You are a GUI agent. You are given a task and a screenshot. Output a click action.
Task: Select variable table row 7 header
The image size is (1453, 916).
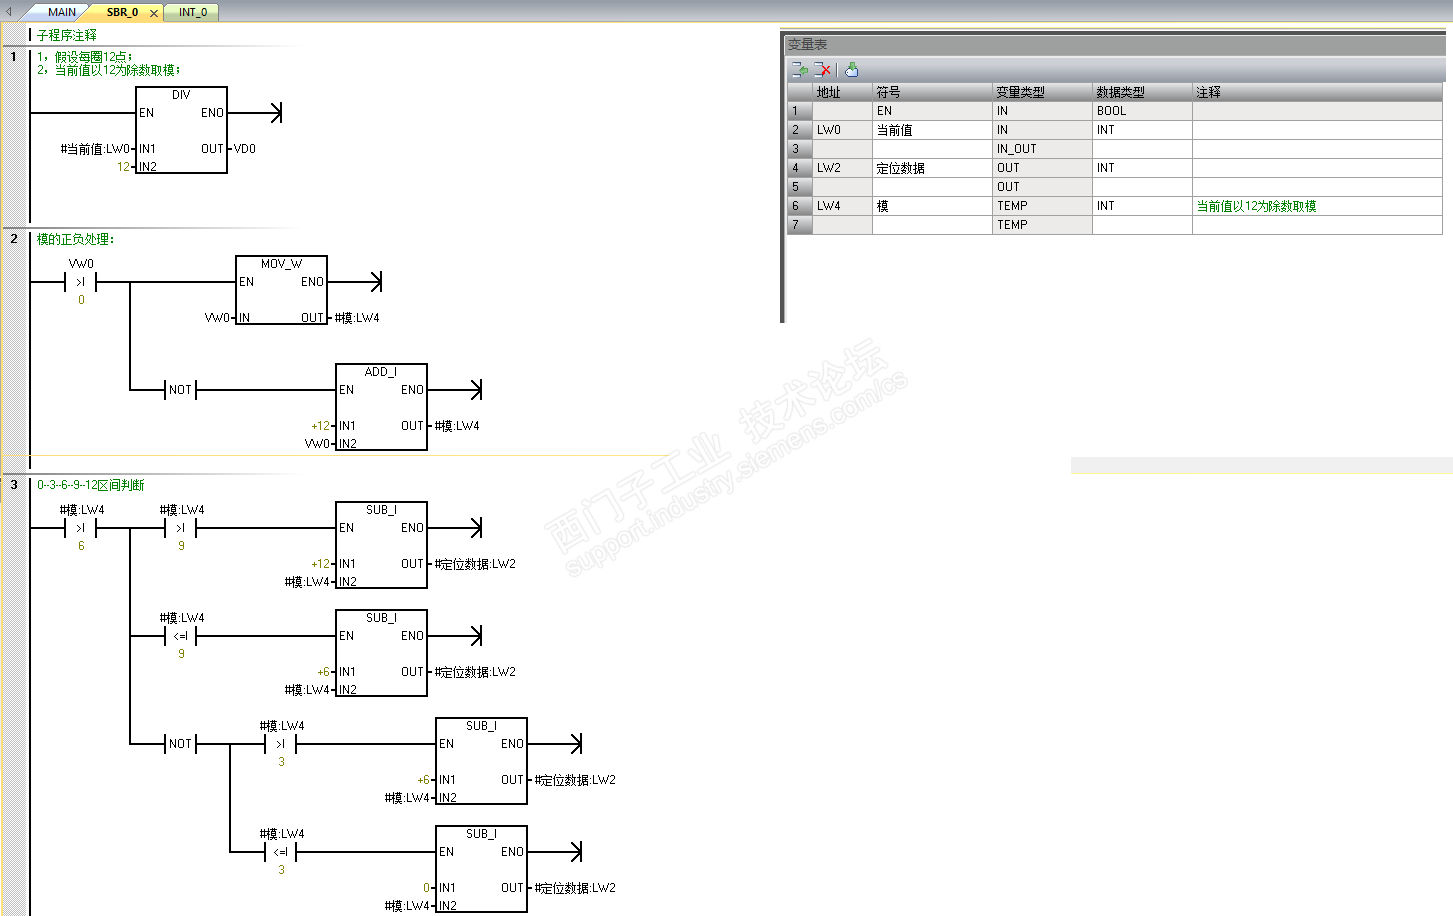tap(799, 225)
